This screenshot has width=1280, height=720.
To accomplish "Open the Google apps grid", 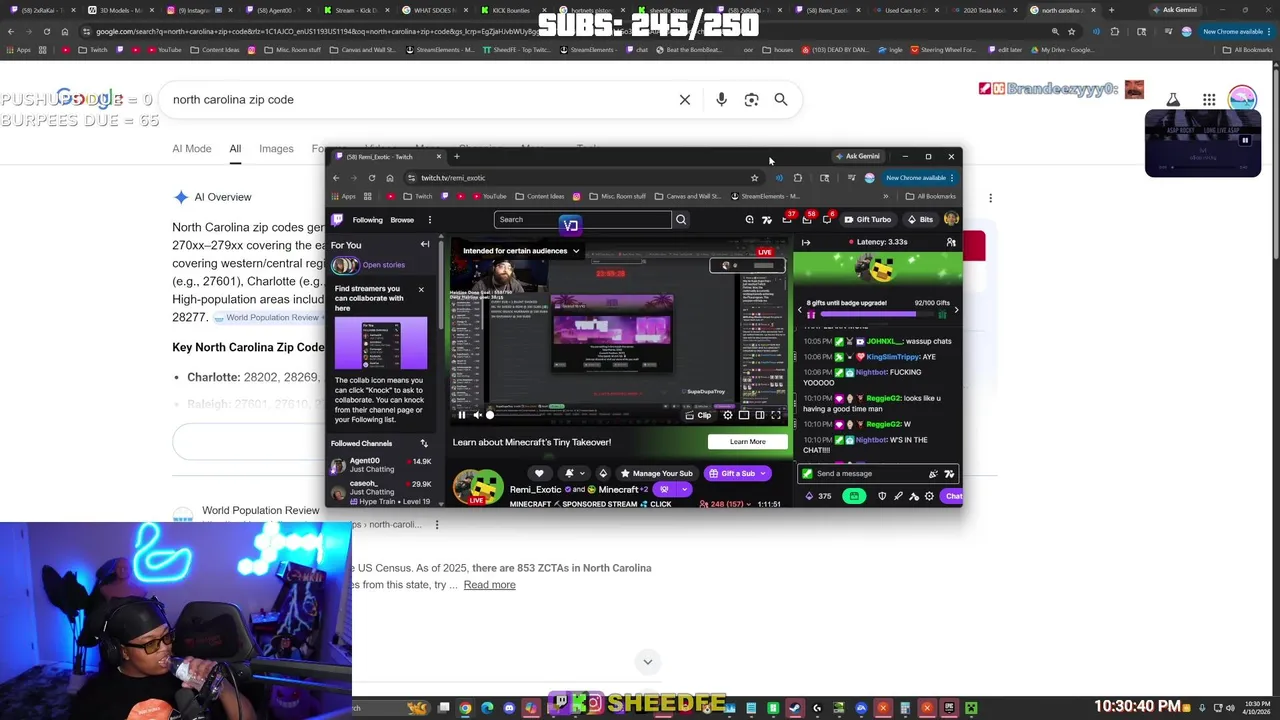I will point(1209,99).
